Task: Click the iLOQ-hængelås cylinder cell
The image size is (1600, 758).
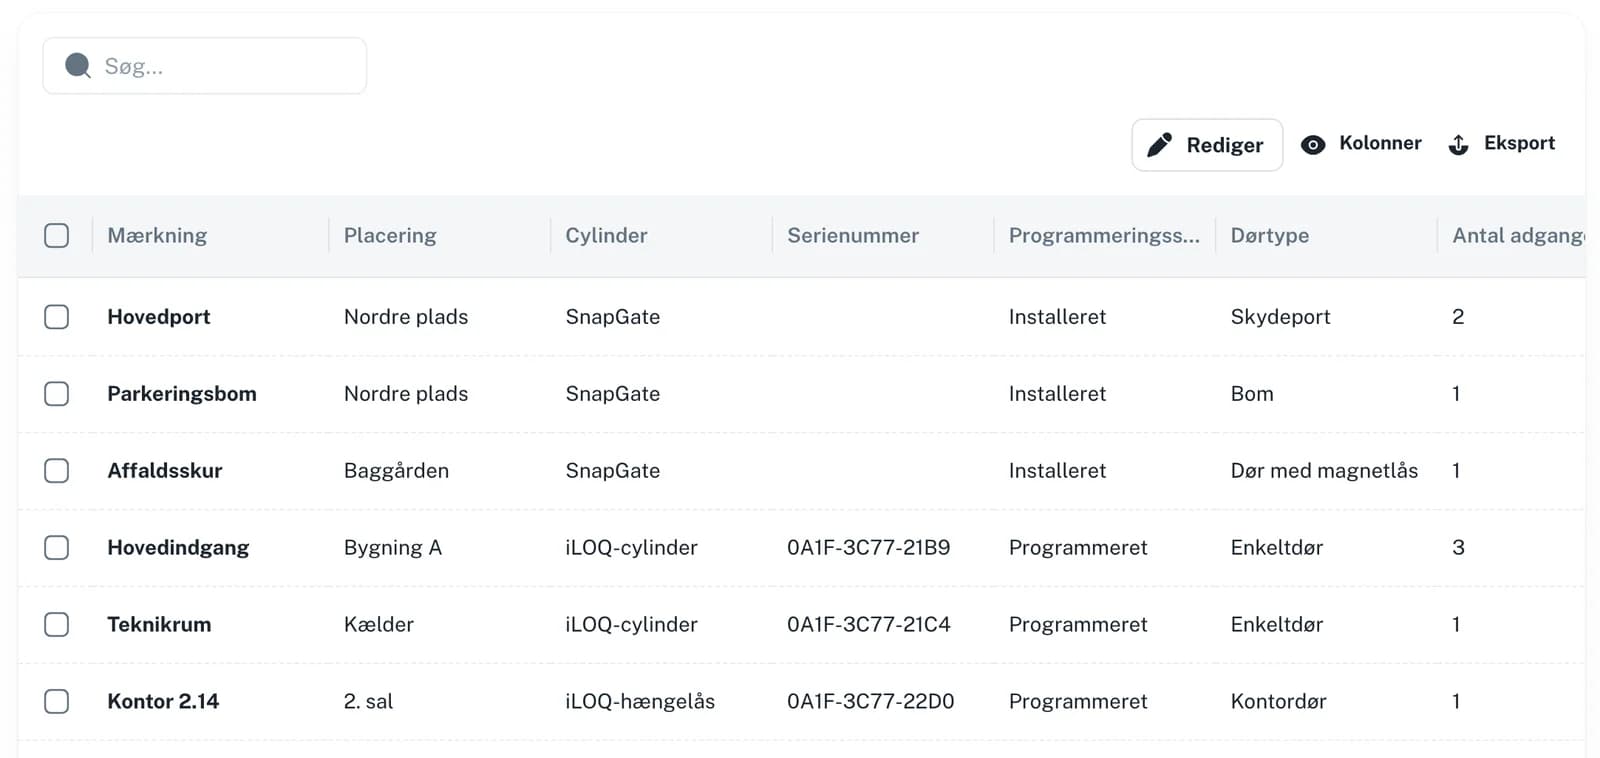Action: (x=640, y=702)
